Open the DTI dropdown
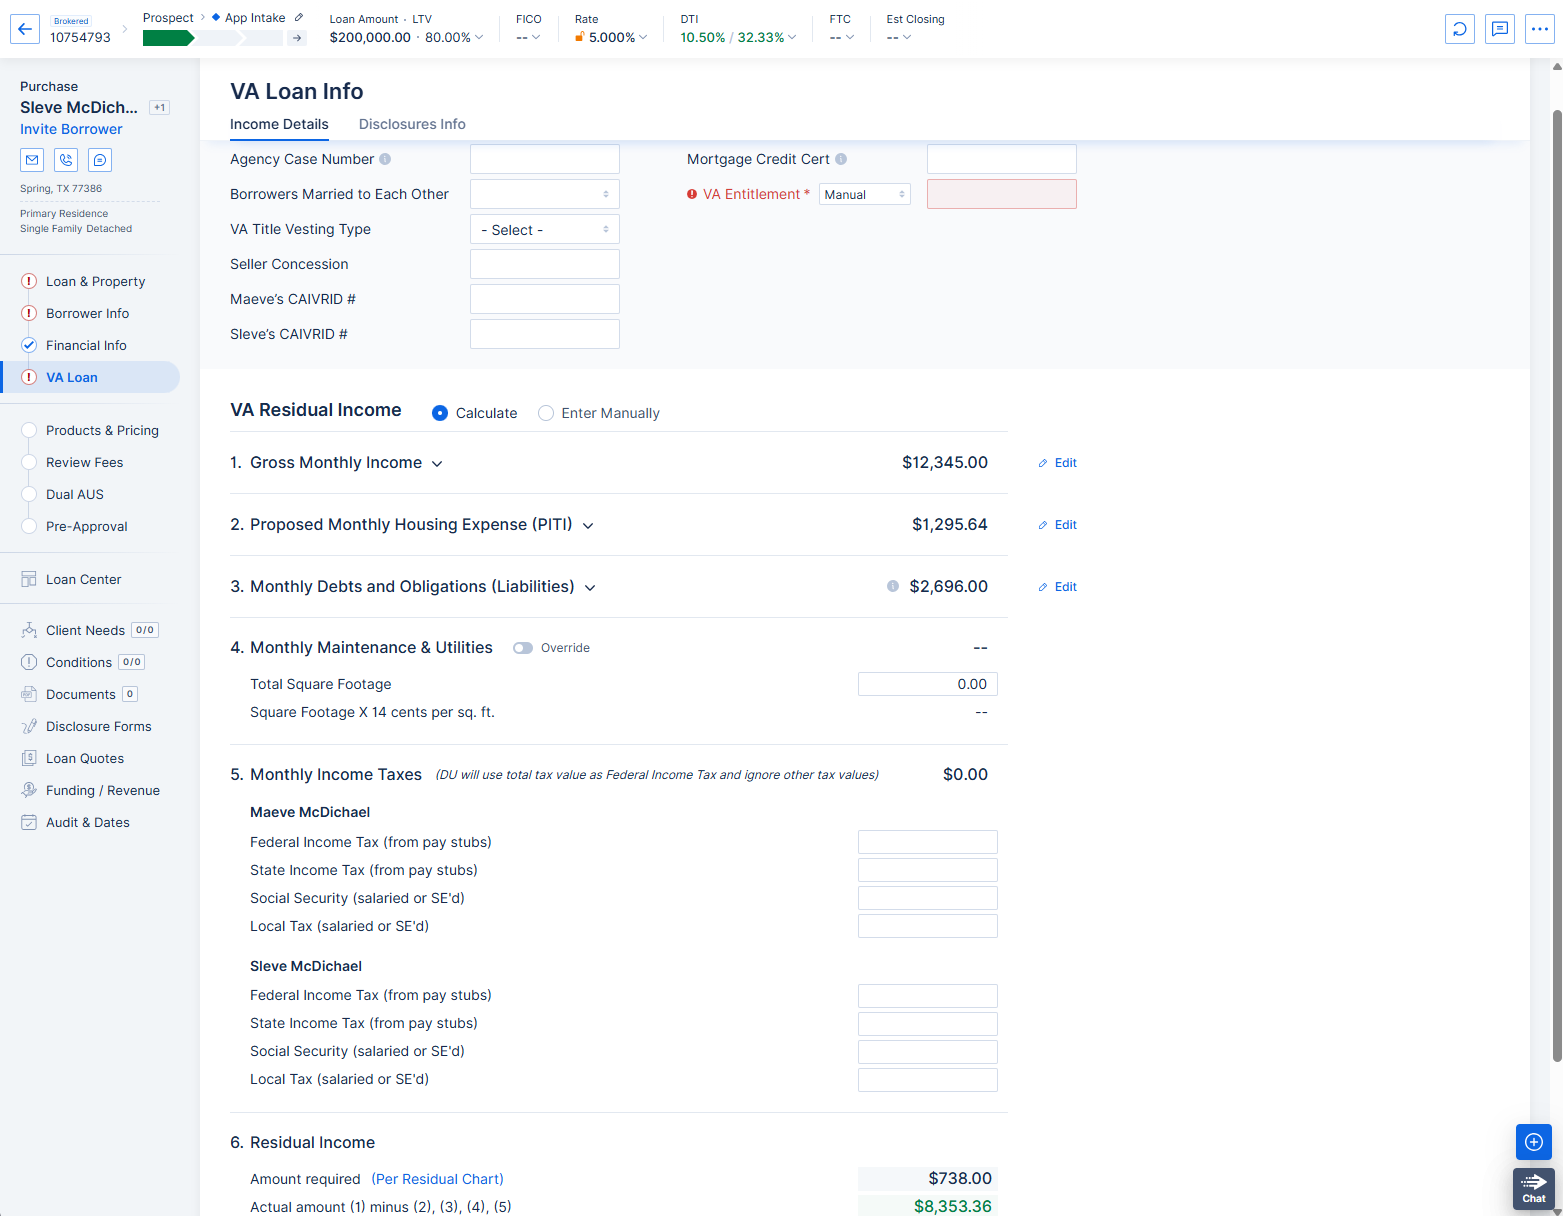The height and width of the screenshot is (1216, 1563). click(x=739, y=37)
